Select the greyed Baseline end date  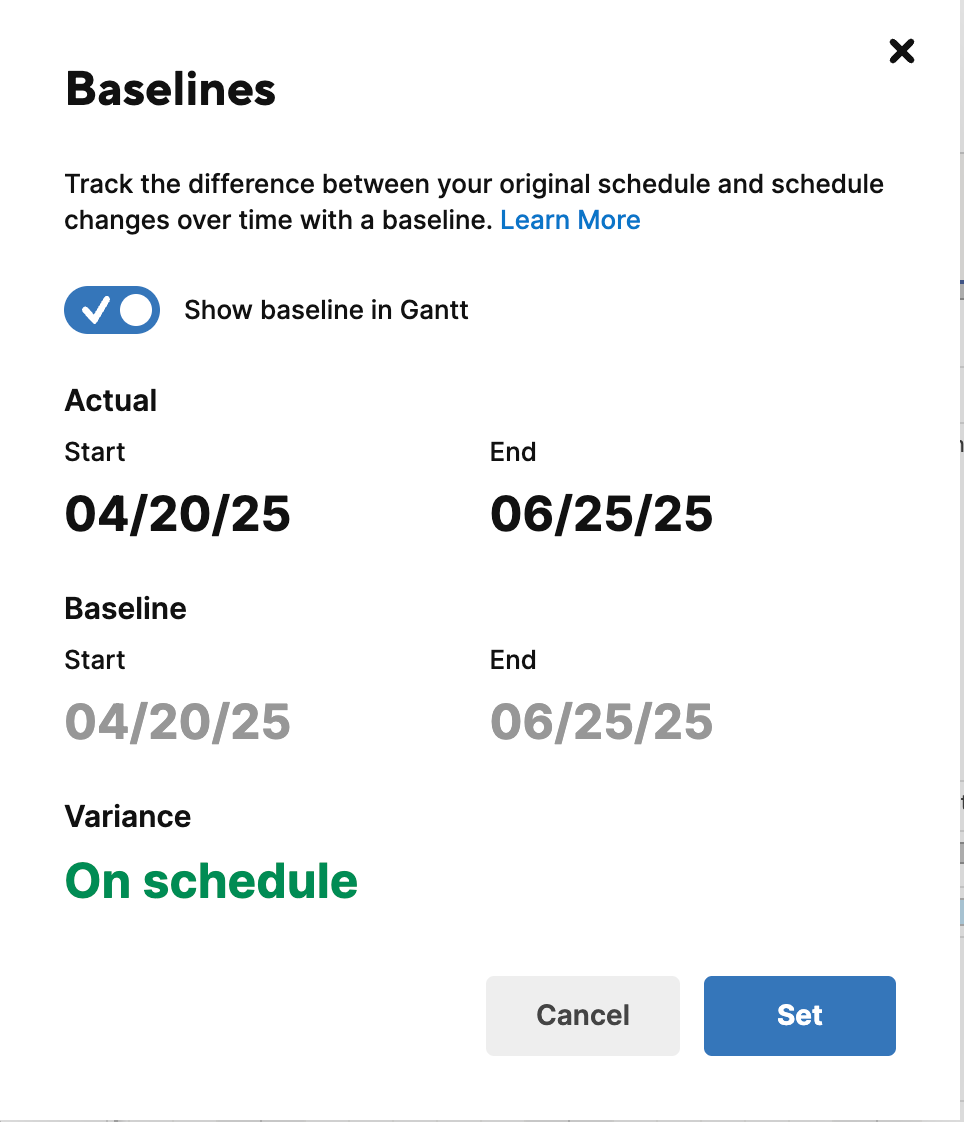tap(601, 722)
